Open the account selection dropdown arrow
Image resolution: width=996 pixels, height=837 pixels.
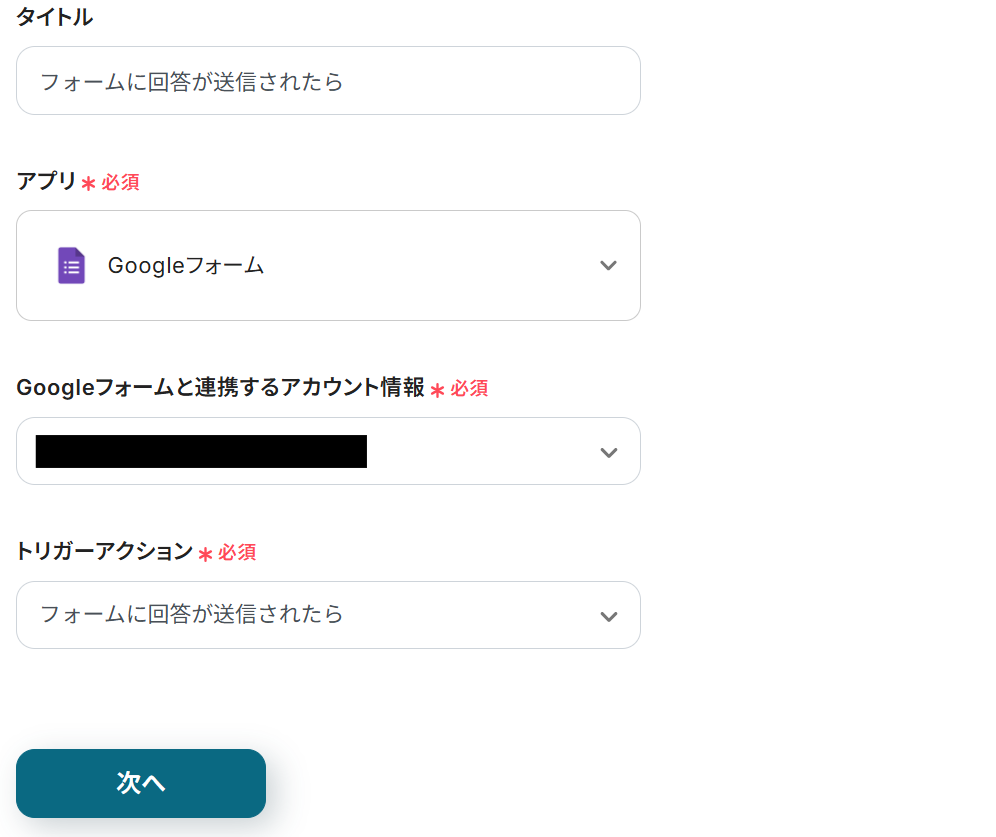[x=608, y=452]
